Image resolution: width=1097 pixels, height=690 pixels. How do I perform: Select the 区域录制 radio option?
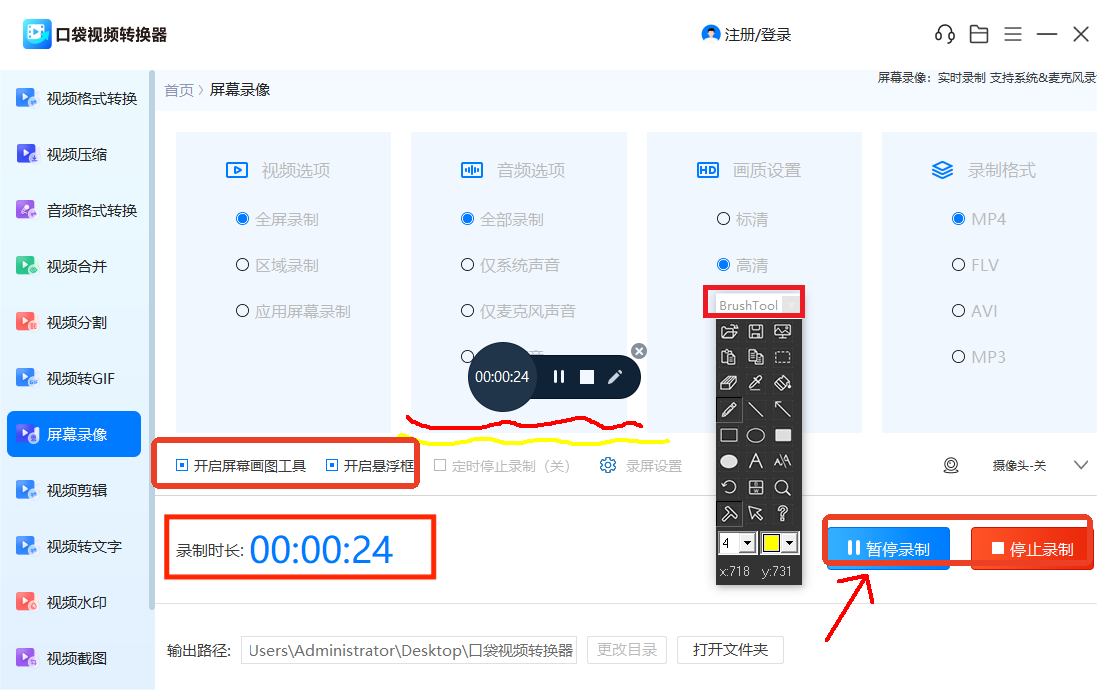pyautogui.click(x=242, y=265)
